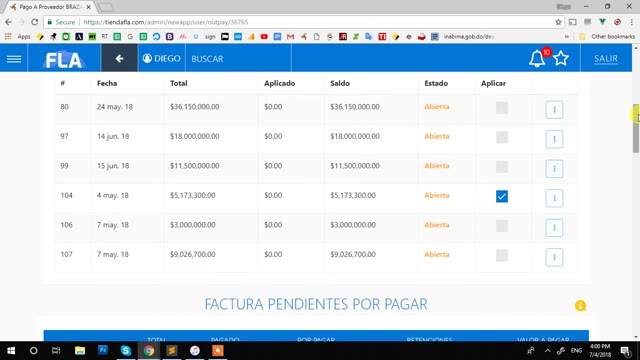
Task: Open options menu for invoice 97
Action: pyautogui.click(x=554, y=139)
